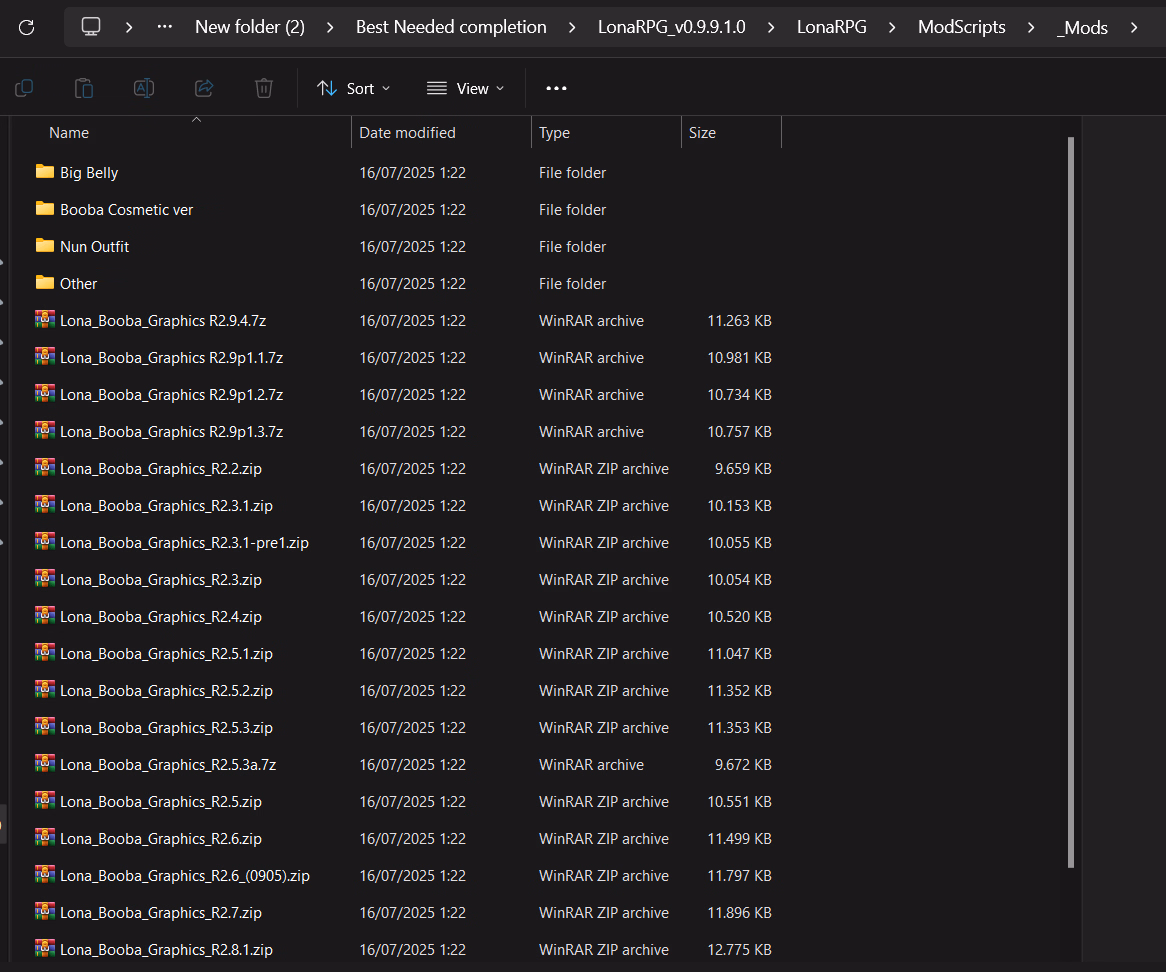Click the Refresh icon in address bar
Image resolution: width=1166 pixels, height=972 pixels.
point(27,27)
